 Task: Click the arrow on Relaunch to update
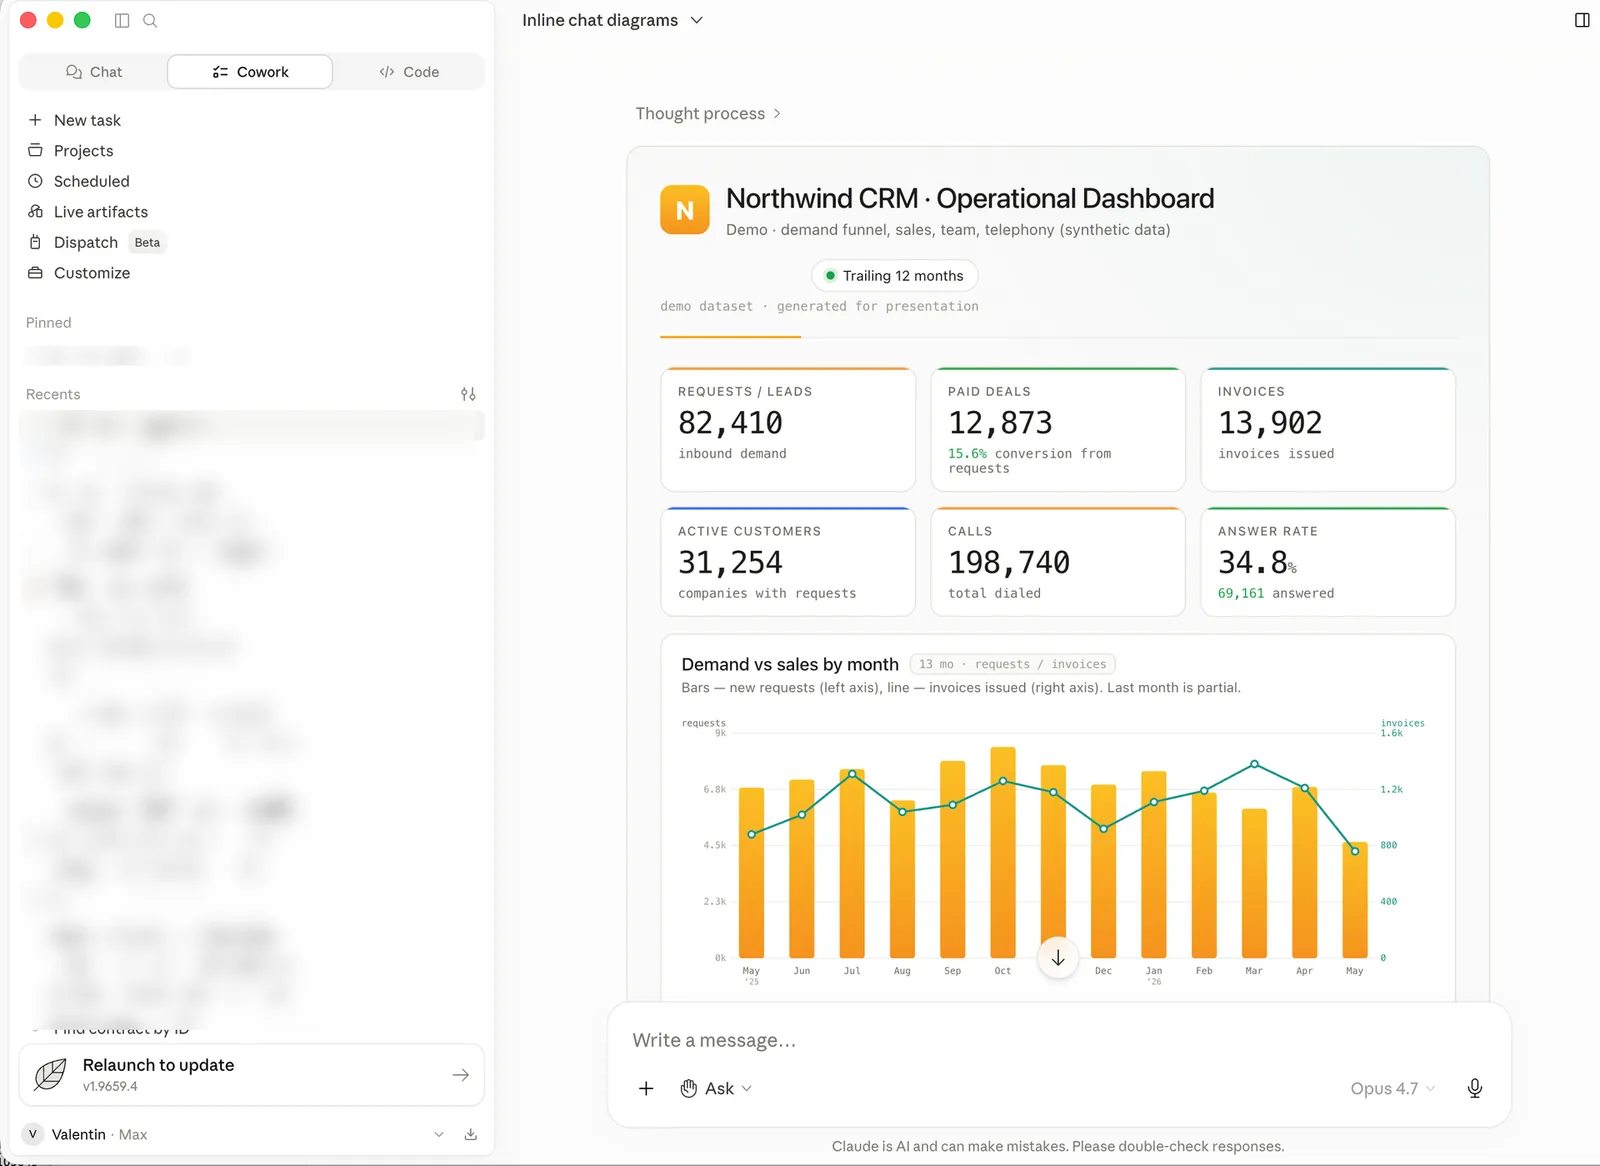pos(461,1075)
